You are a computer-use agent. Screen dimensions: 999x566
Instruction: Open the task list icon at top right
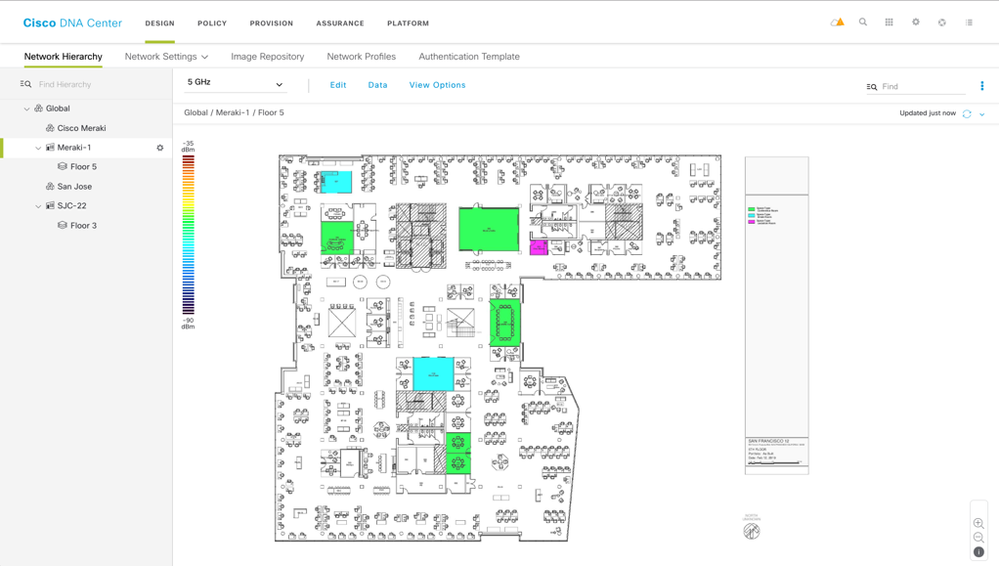coord(969,22)
